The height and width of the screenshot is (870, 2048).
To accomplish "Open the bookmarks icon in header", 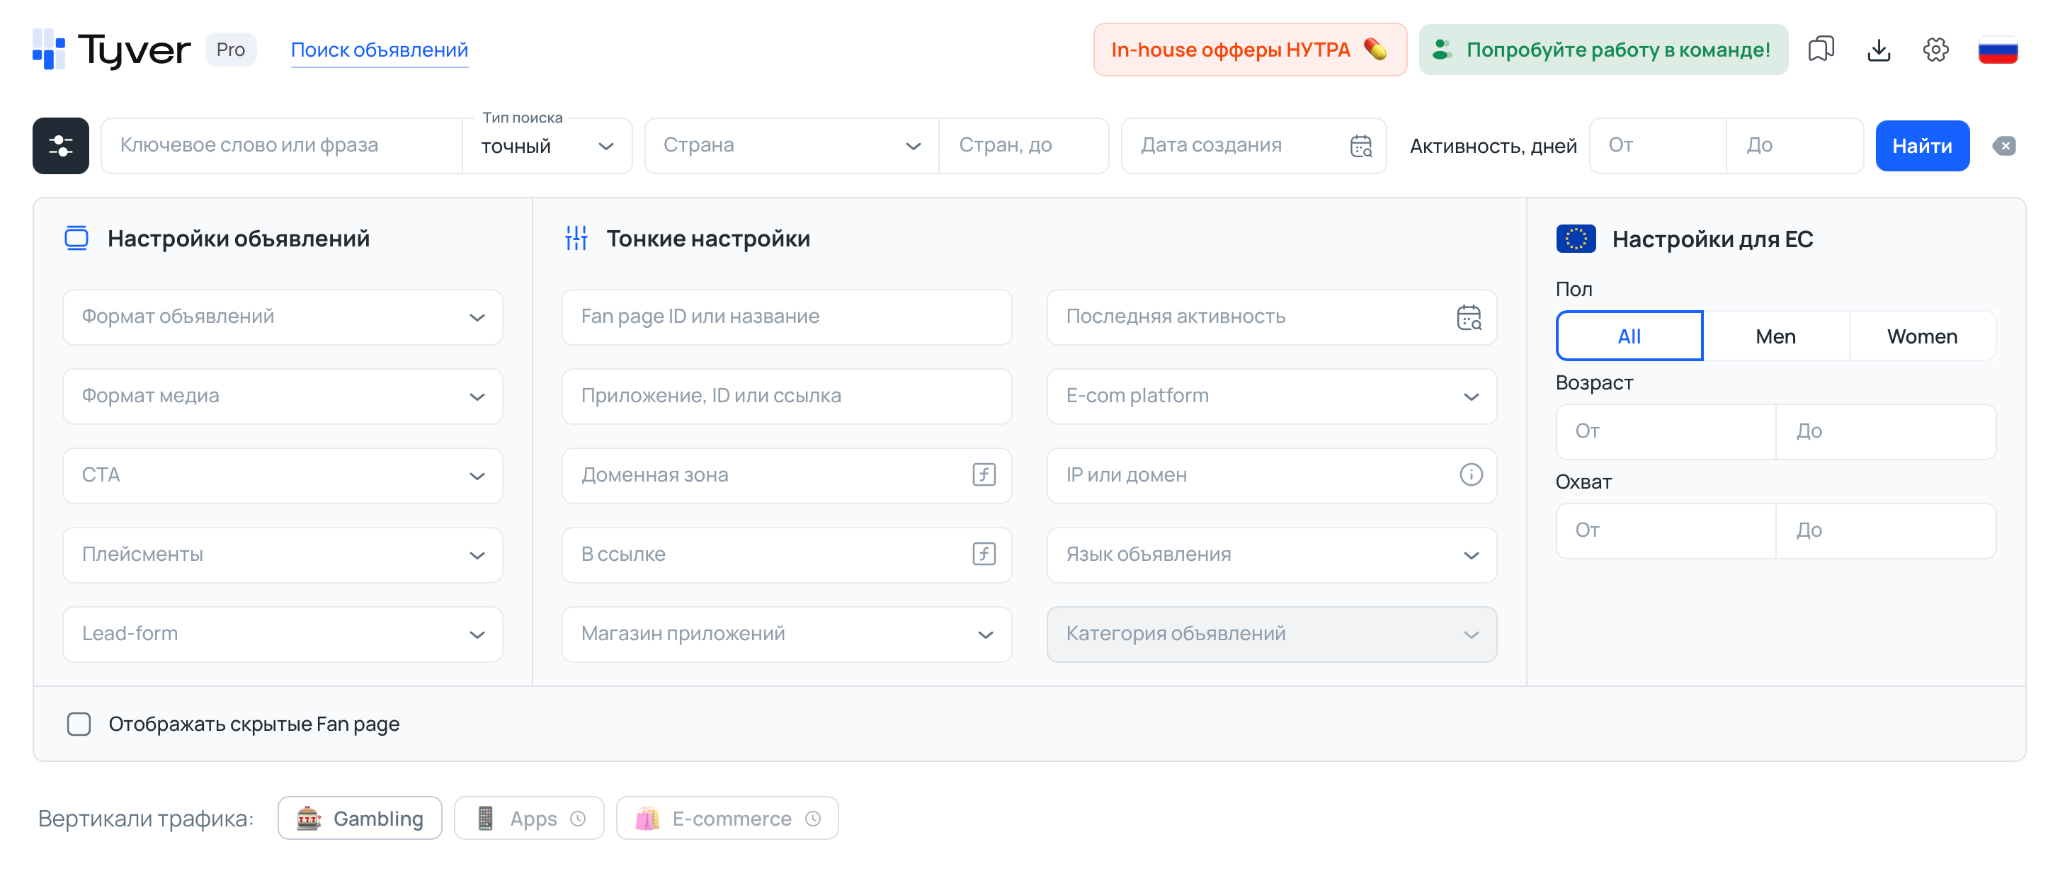I will click(1821, 49).
